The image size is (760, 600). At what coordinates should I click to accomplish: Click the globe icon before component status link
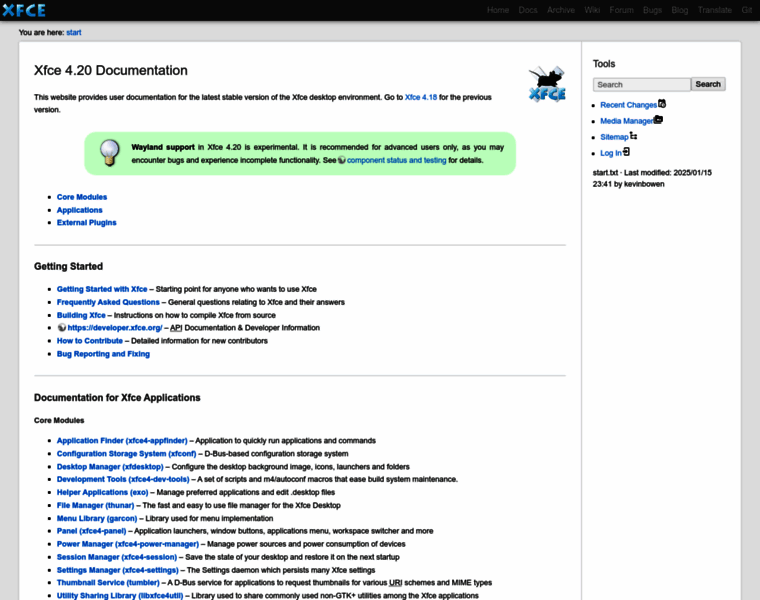coord(342,160)
